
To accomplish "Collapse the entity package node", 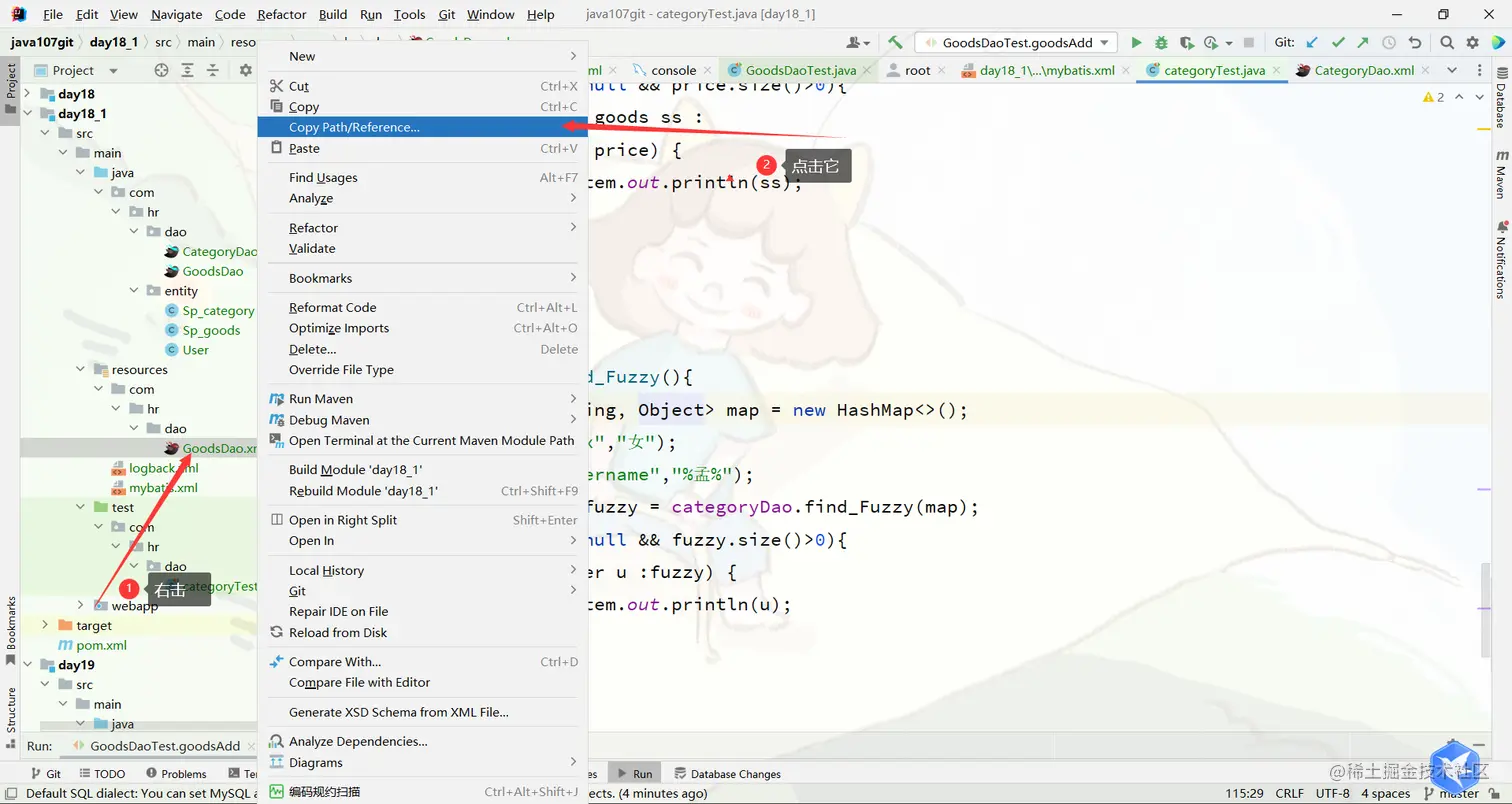I will (x=135, y=290).
